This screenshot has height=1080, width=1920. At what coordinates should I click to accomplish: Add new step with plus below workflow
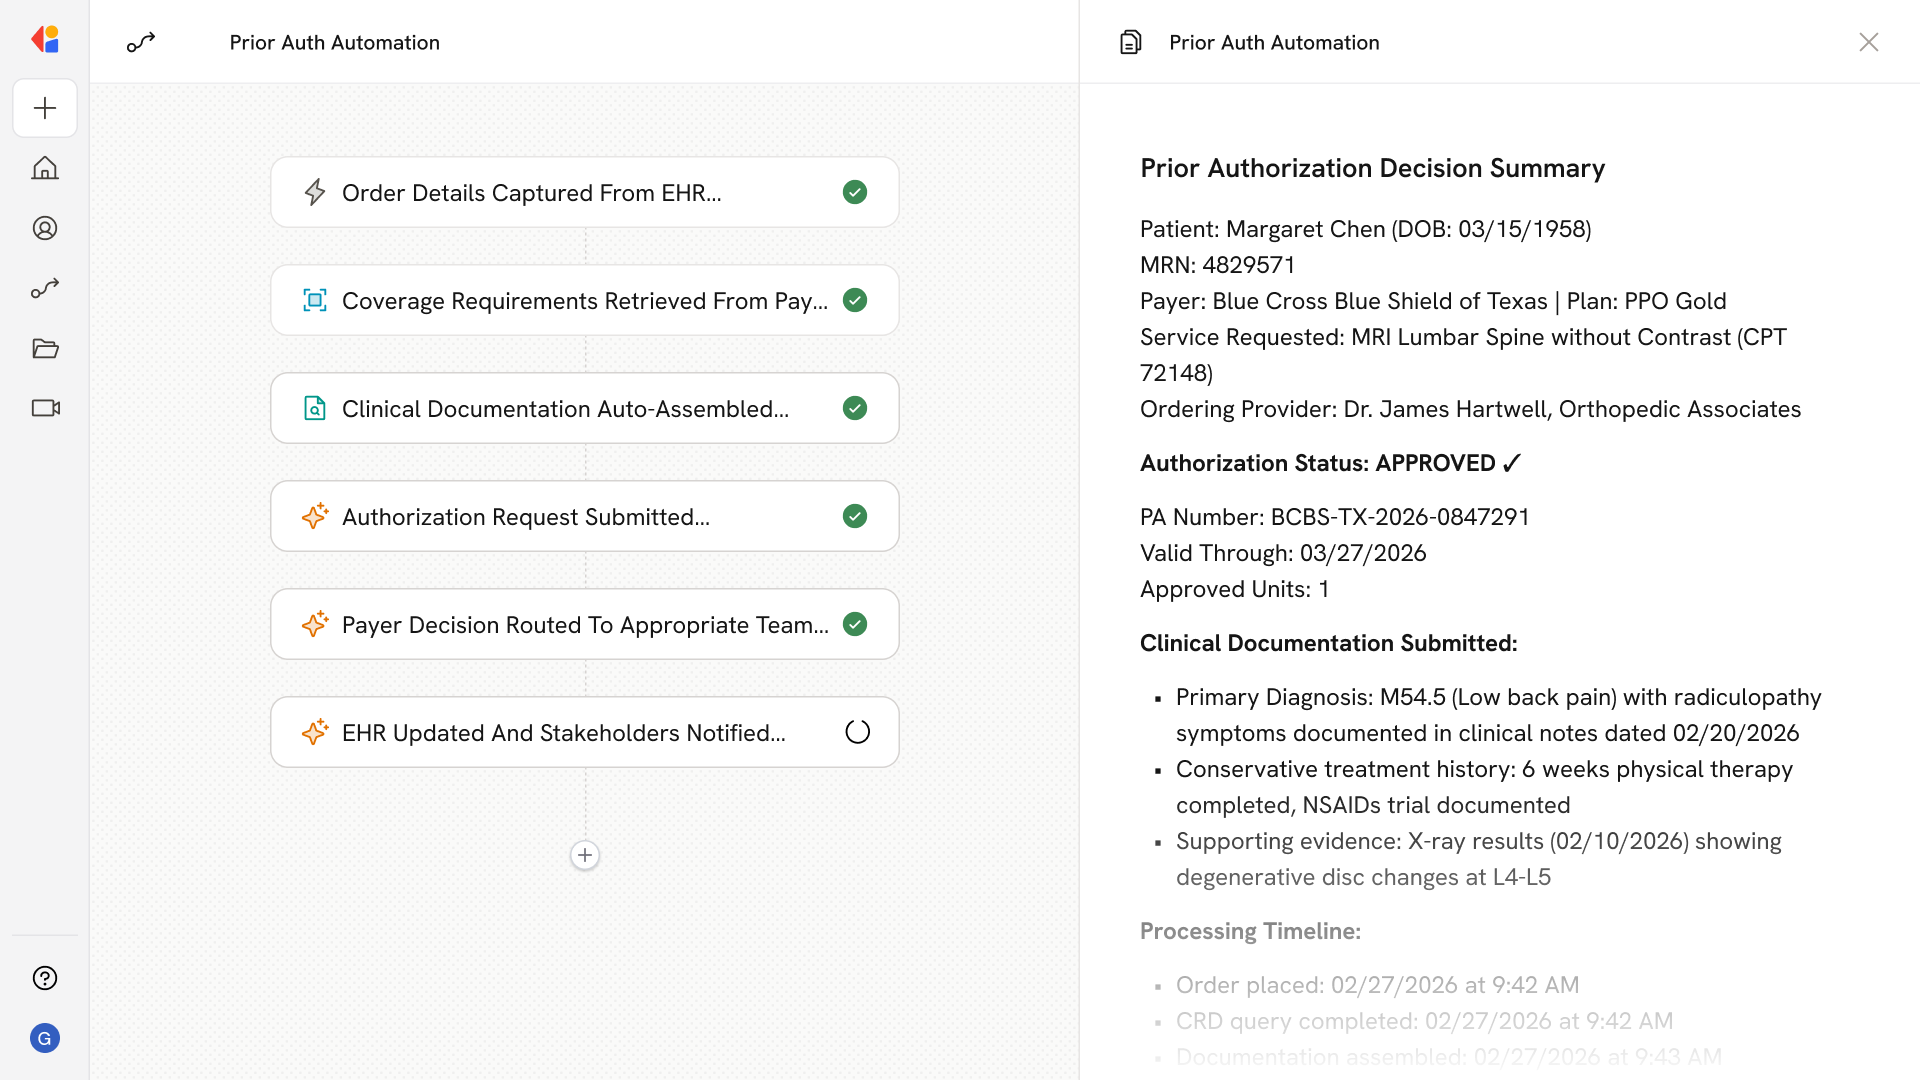point(585,855)
